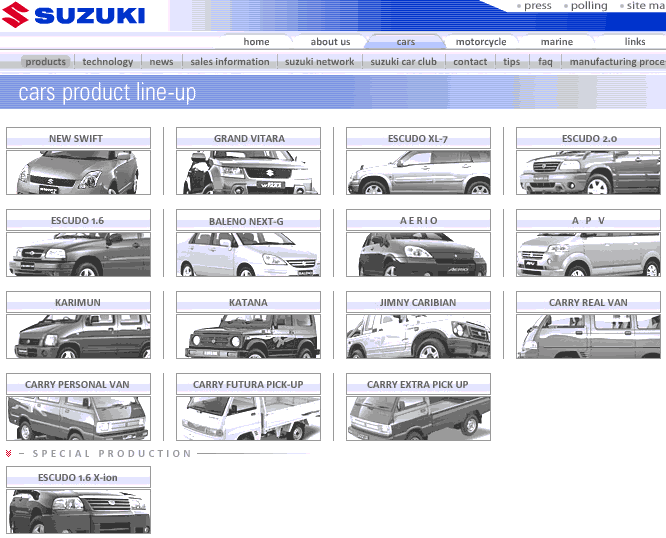The width and height of the screenshot is (666, 538).
Task: Open the polling link
Action: point(589,6)
